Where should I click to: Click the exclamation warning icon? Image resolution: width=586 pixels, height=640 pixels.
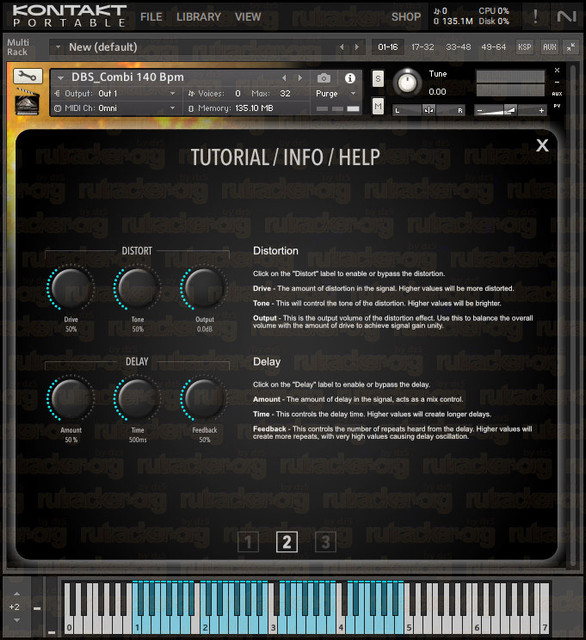pyautogui.click(x=535, y=16)
